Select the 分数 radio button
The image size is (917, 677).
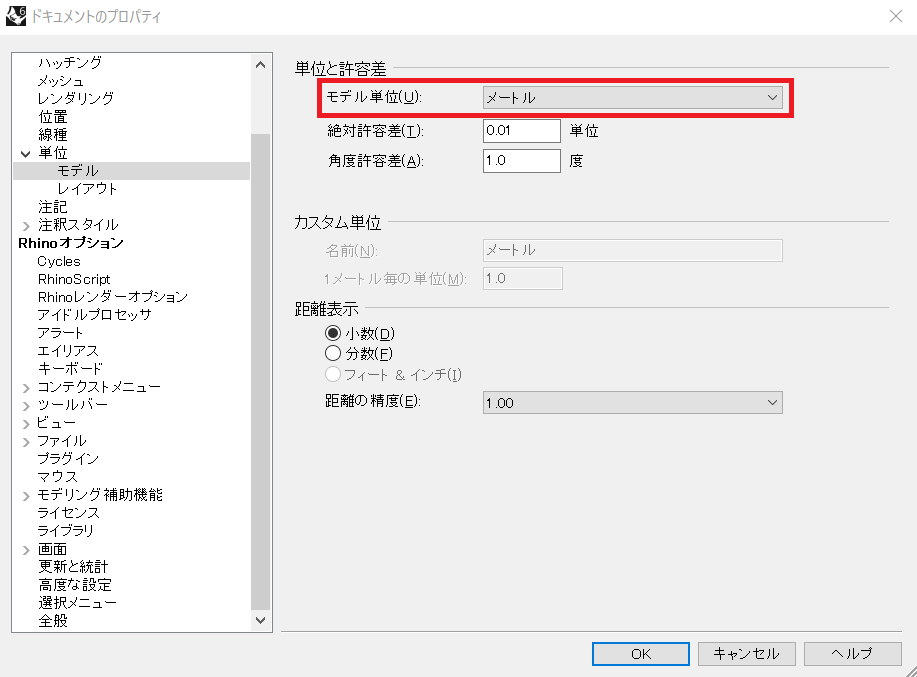pos(333,353)
